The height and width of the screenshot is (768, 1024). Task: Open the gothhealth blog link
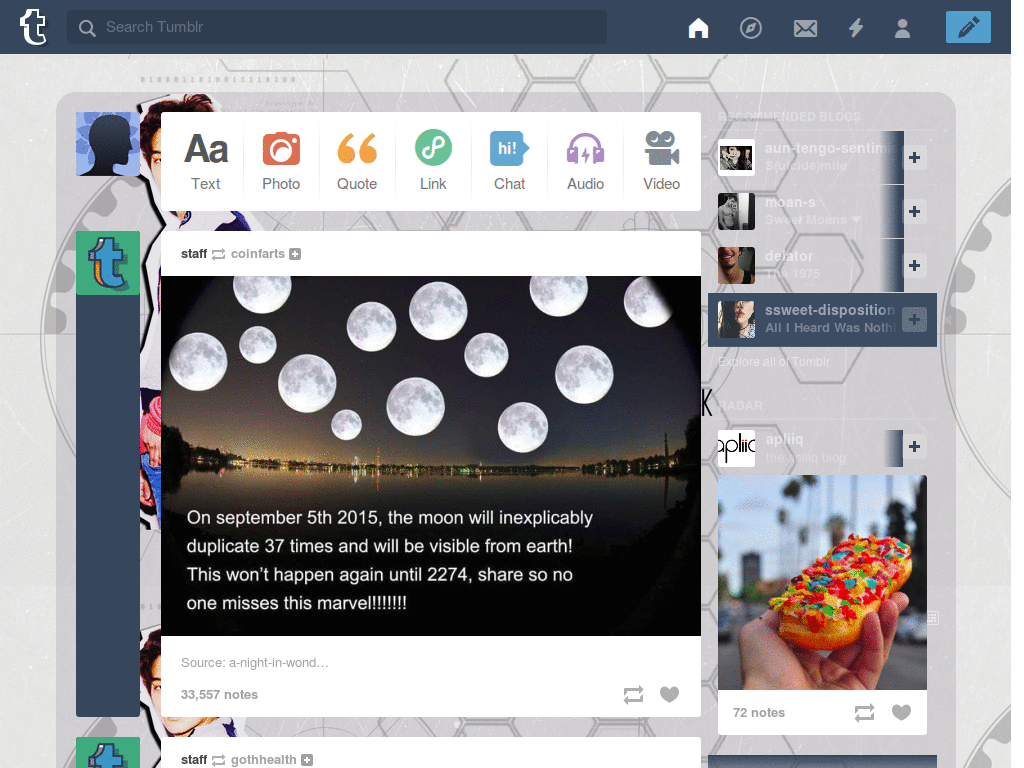coord(264,760)
